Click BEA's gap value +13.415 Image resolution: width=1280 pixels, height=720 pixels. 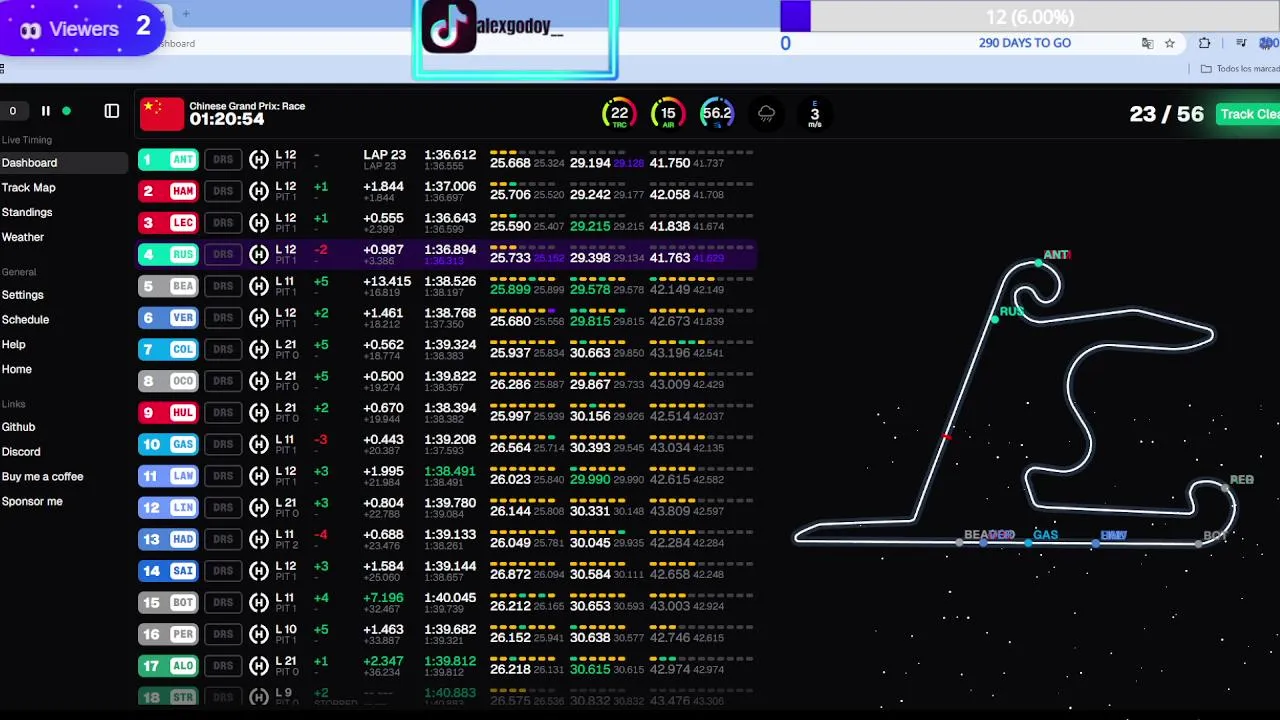coord(387,282)
